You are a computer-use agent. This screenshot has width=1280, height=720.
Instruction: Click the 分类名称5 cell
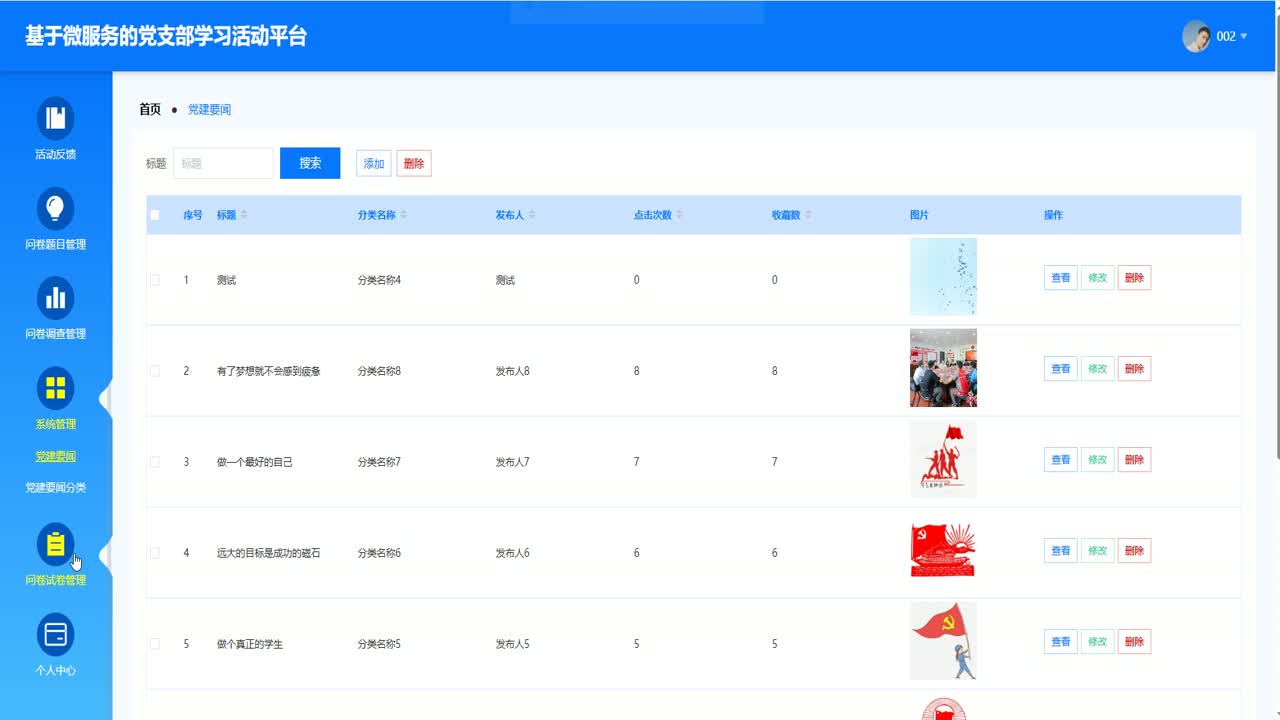coord(379,644)
